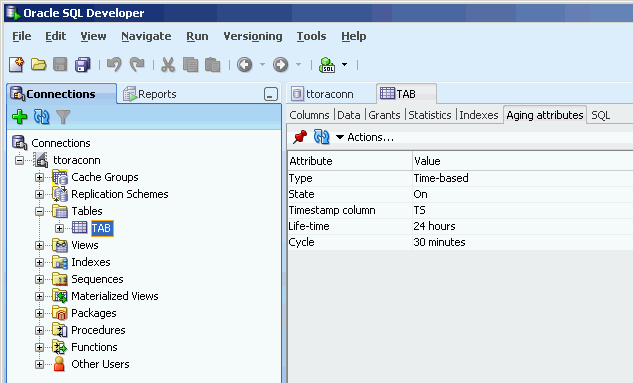Image resolution: width=633 pixels, height=383 pixels.
Task: Open SQL Worksheet dropdown arrow
Action: (x=344, y=65)
